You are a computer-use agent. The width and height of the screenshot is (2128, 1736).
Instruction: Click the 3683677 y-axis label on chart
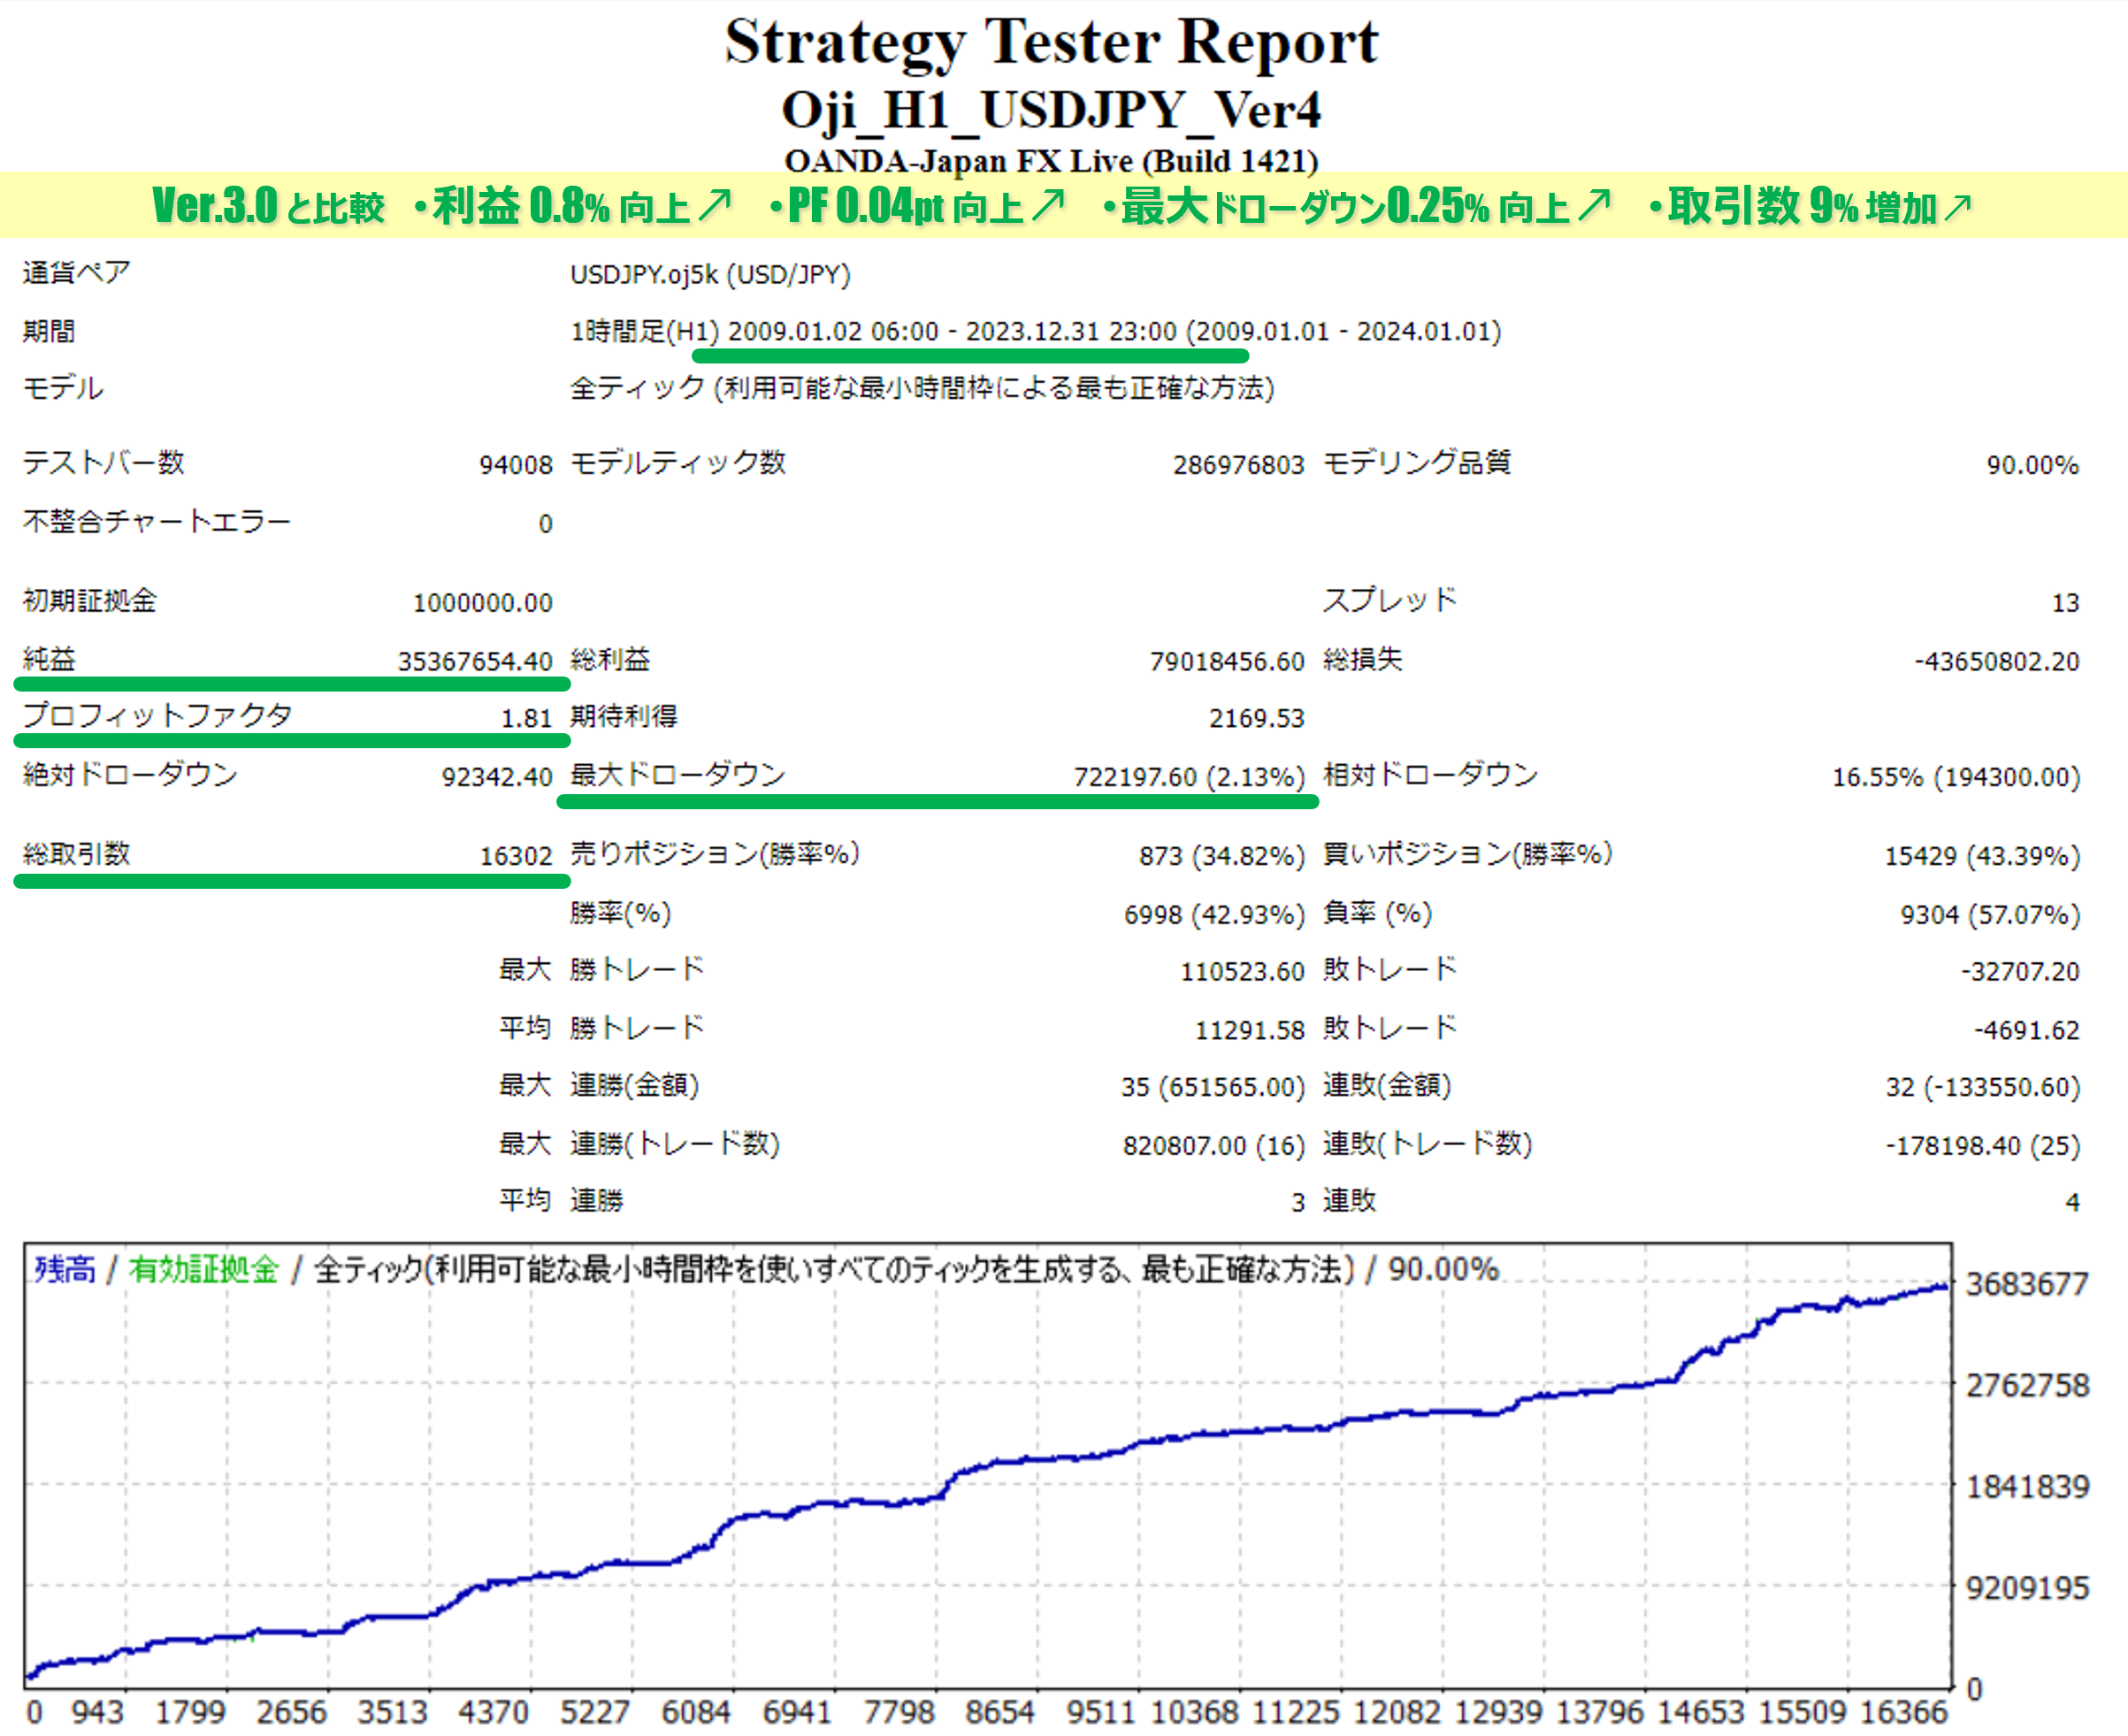2027,1284
